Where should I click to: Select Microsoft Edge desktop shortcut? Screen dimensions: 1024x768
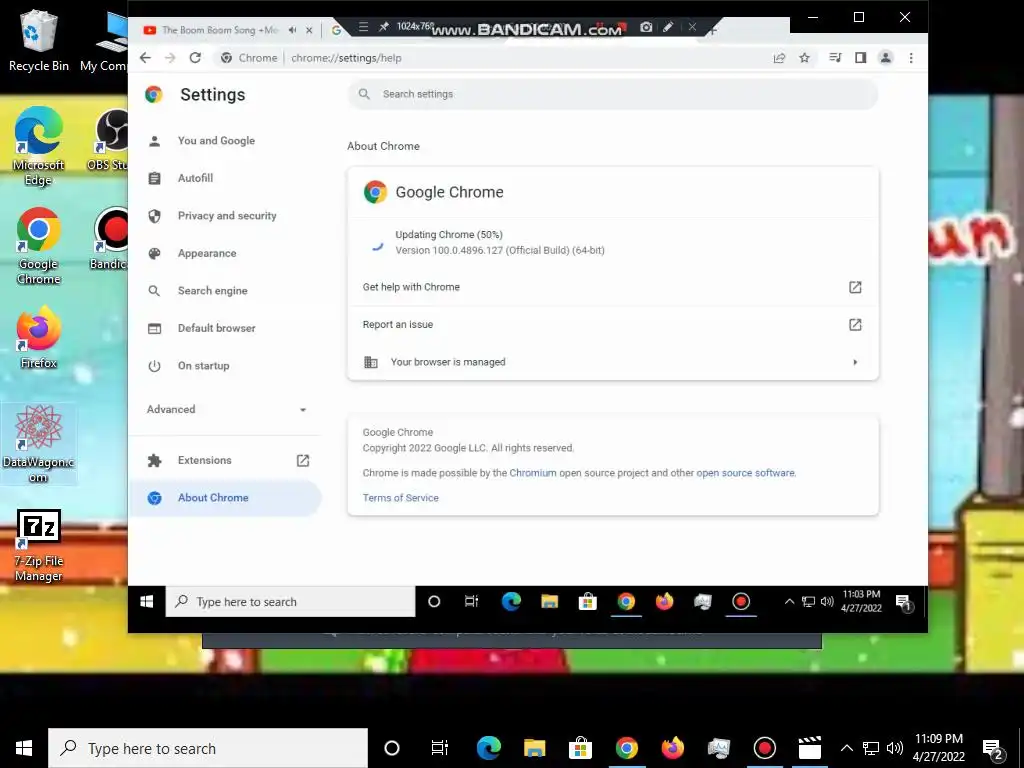click(39, 146)
